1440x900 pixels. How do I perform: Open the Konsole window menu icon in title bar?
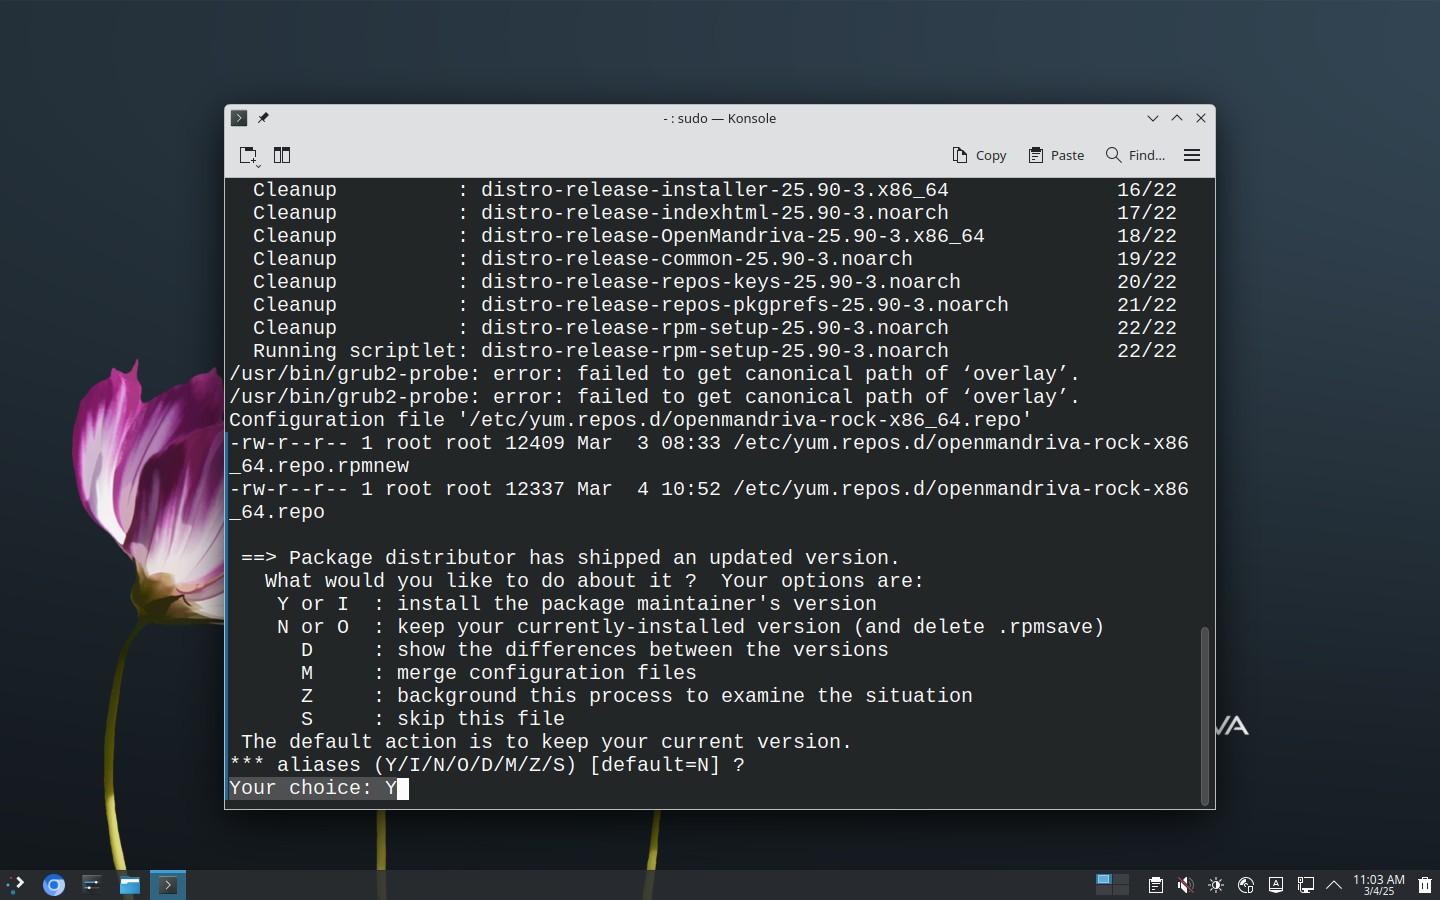238,118
